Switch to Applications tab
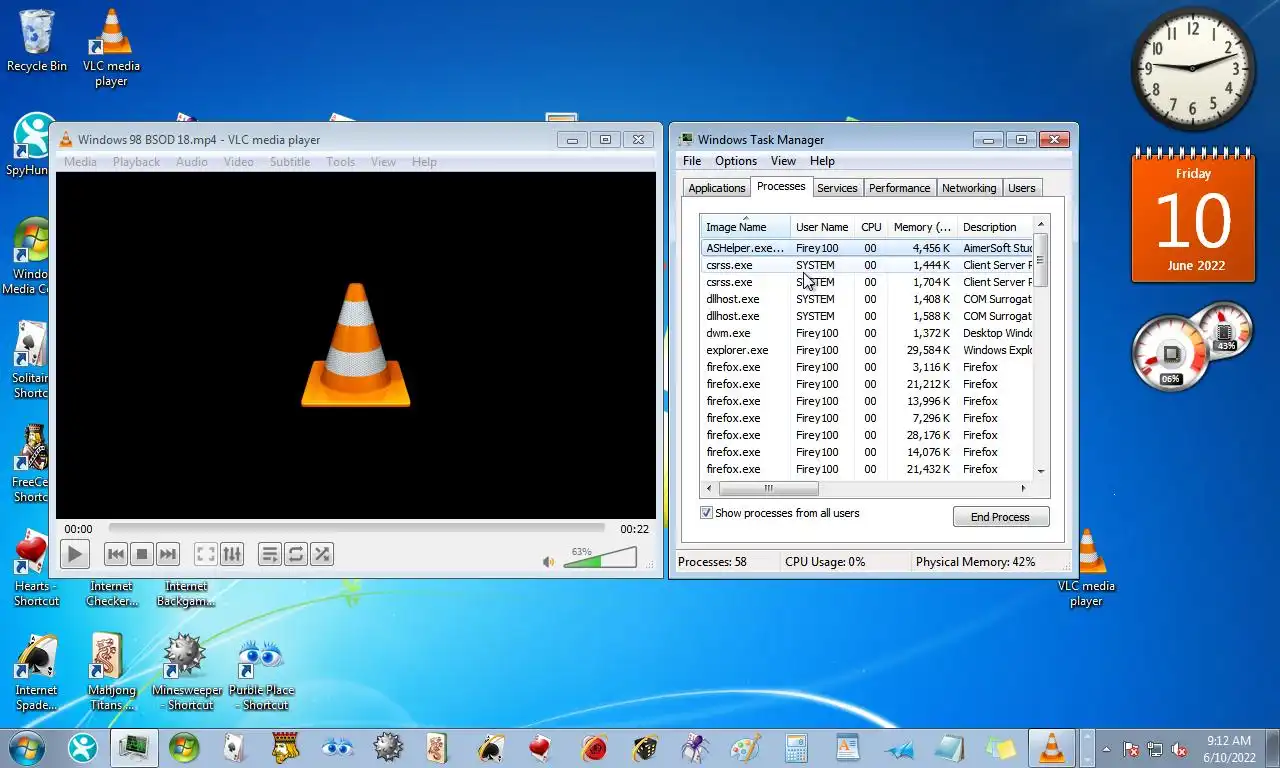The height and width of the screenshot is (768, 1280). tap(717, 188)
